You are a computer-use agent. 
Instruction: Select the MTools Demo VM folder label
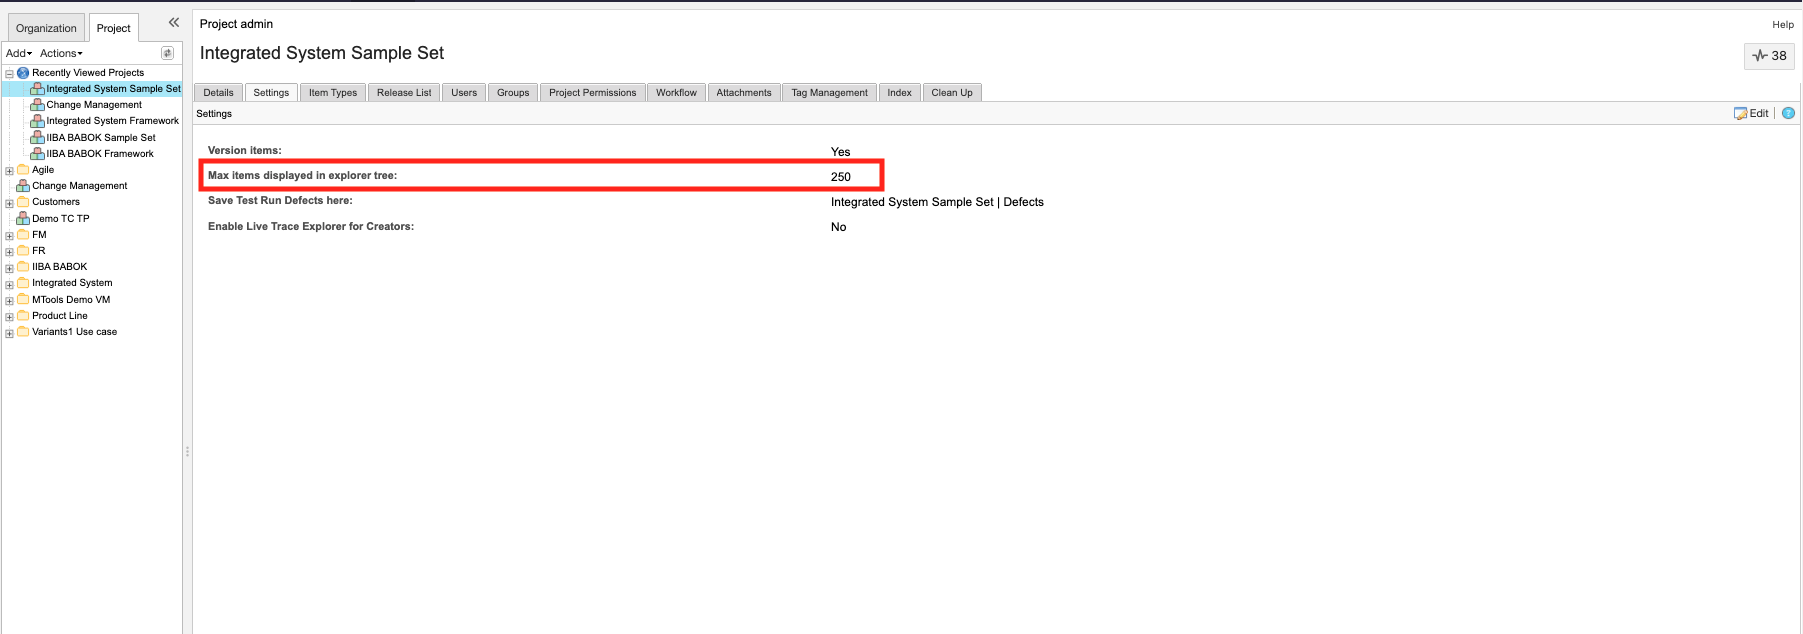[71, 300]
